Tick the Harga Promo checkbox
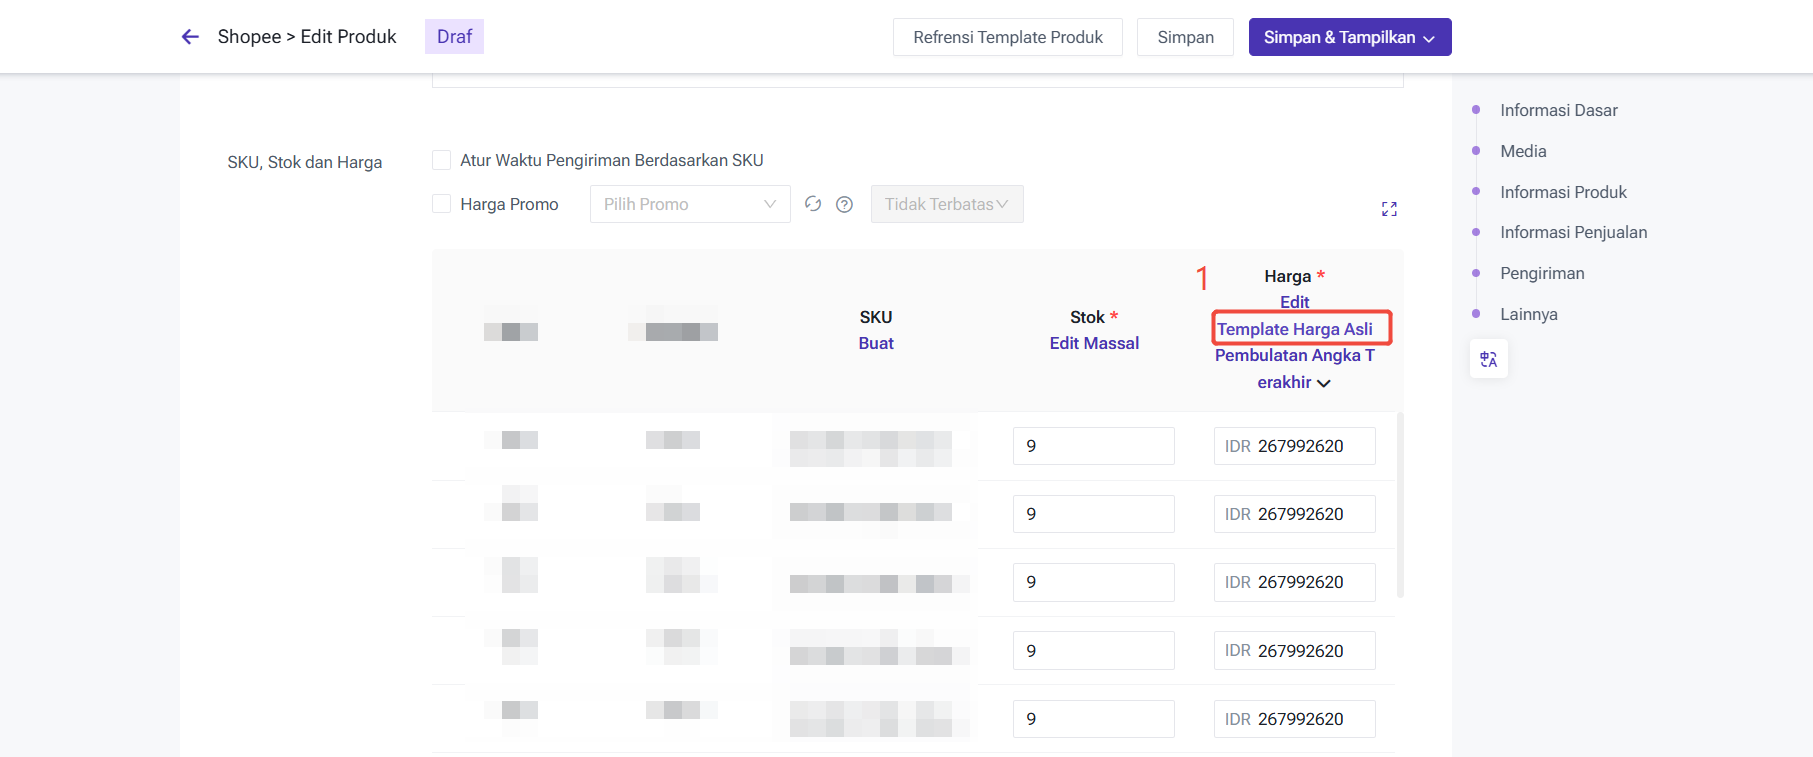Viewport: 1813px width, 757px height. coord(441,204)
